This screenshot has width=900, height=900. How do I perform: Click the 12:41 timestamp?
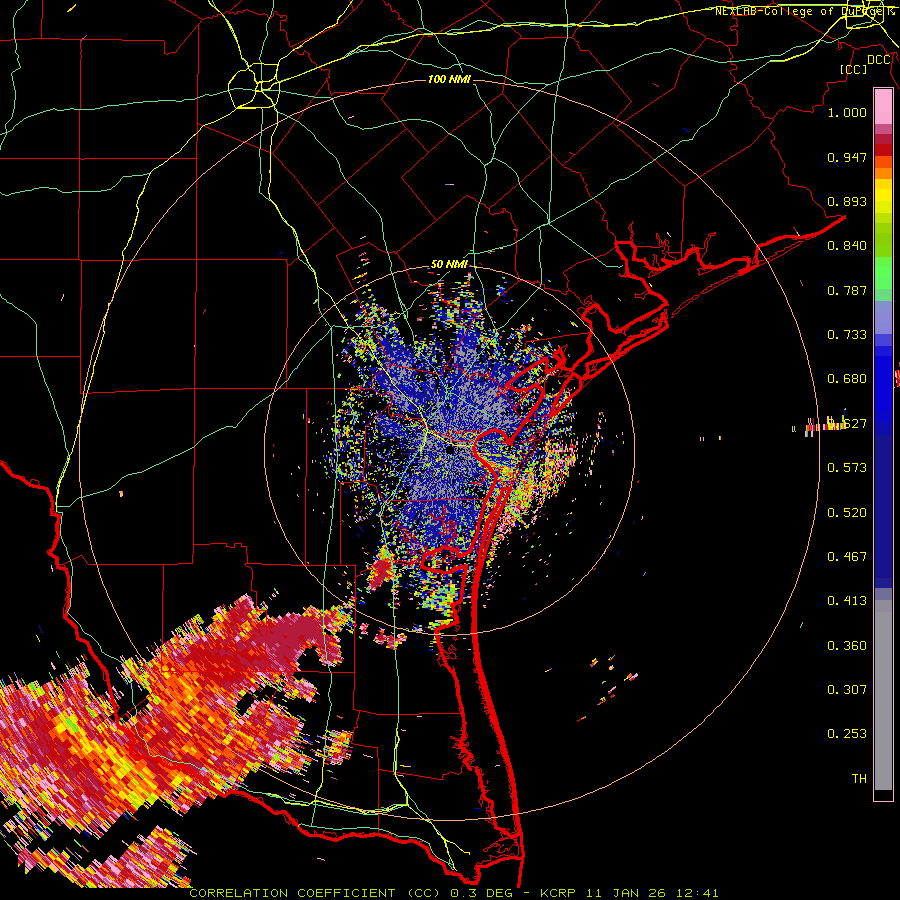[x=697, y=893]
